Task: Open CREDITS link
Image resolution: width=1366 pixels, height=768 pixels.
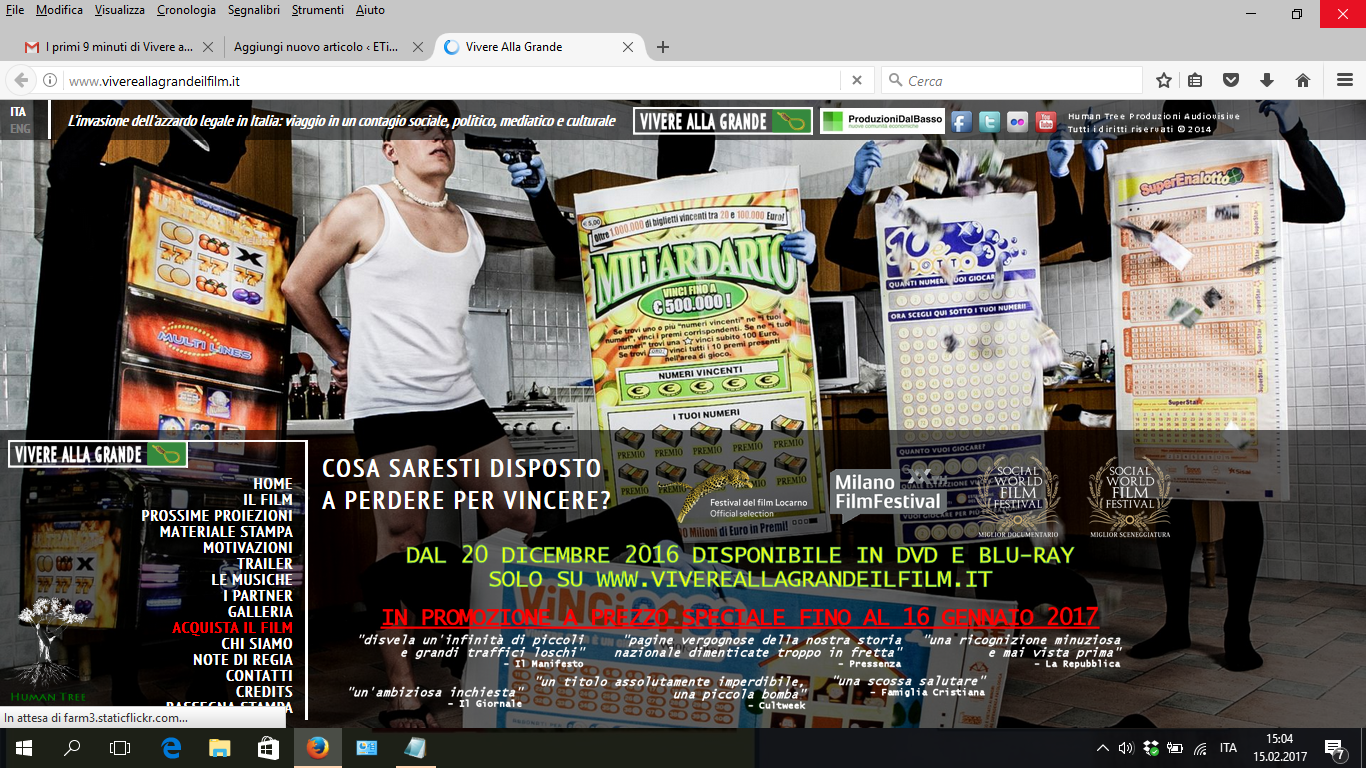Action: (264, 692)
